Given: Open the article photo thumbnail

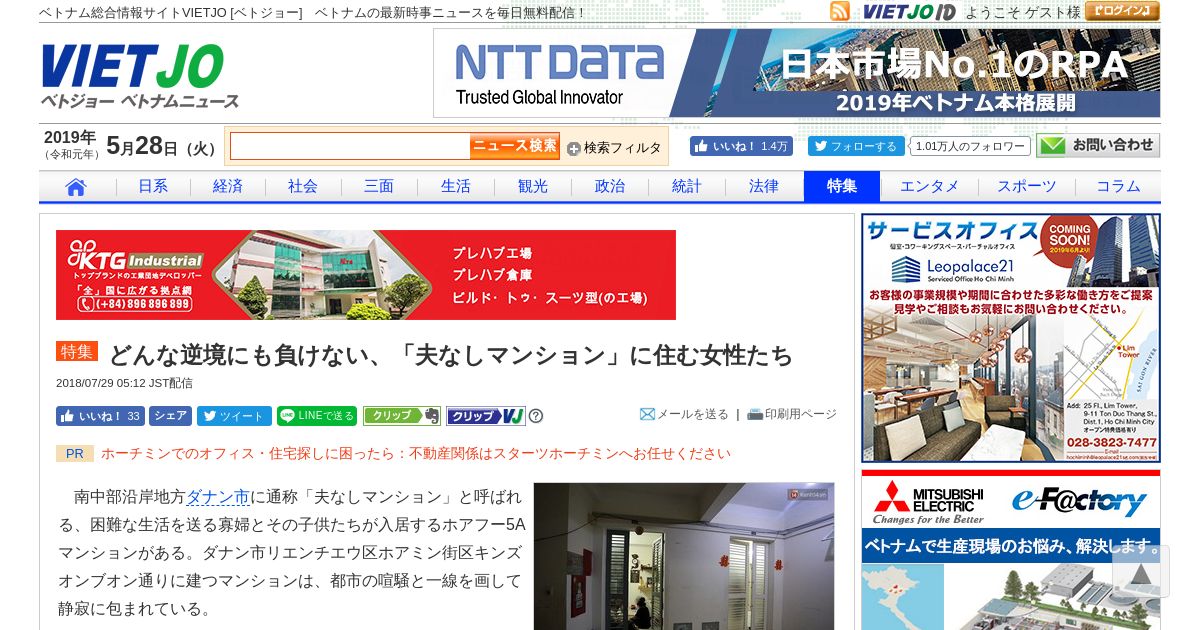Looking at the screenshot, I should coord(684,556).
